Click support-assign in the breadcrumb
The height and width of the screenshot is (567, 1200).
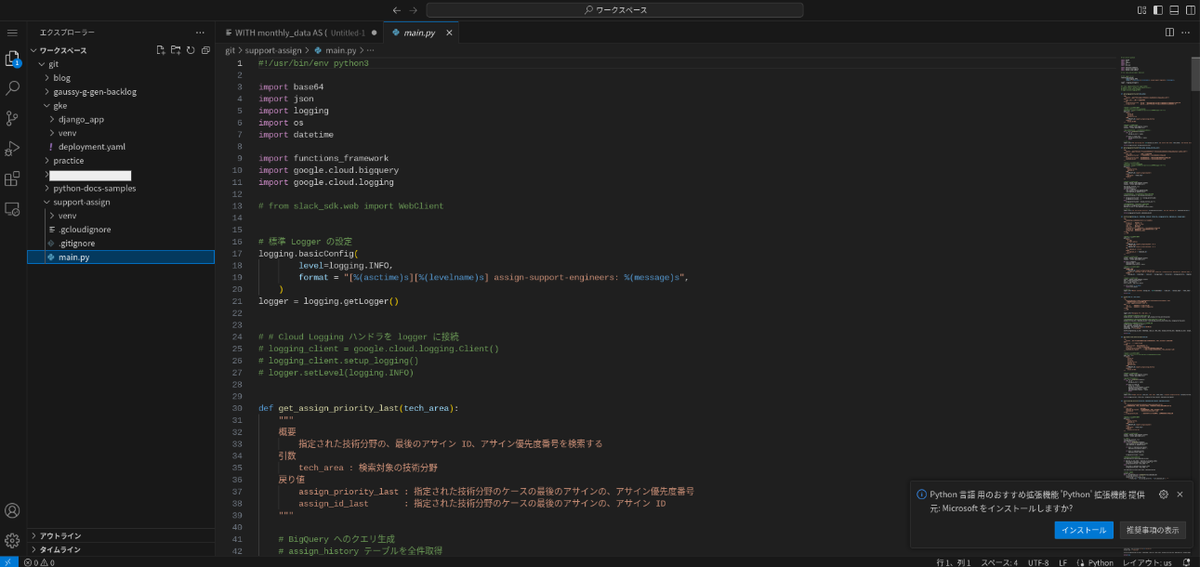click(274, 50)
